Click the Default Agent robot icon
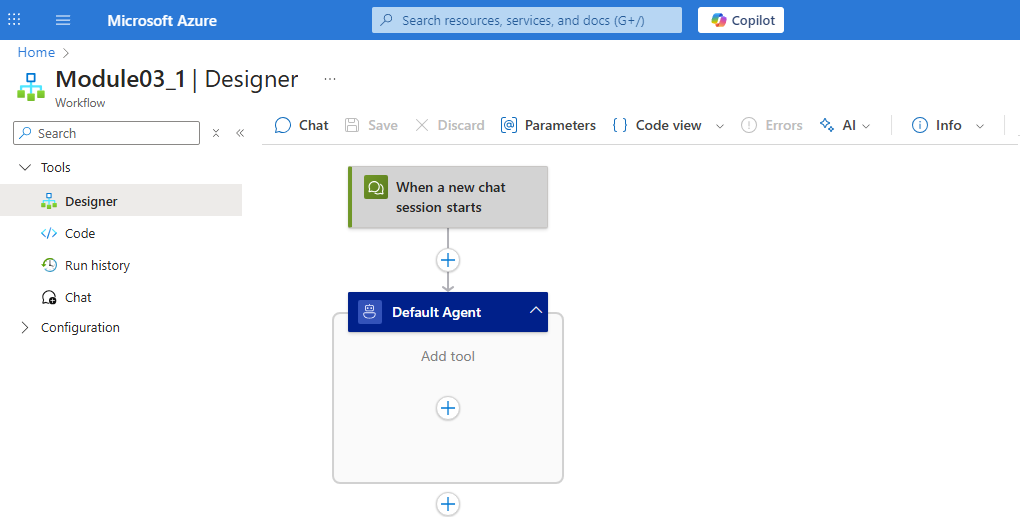This screenshot has width=1020, height=520. point(370,312)
